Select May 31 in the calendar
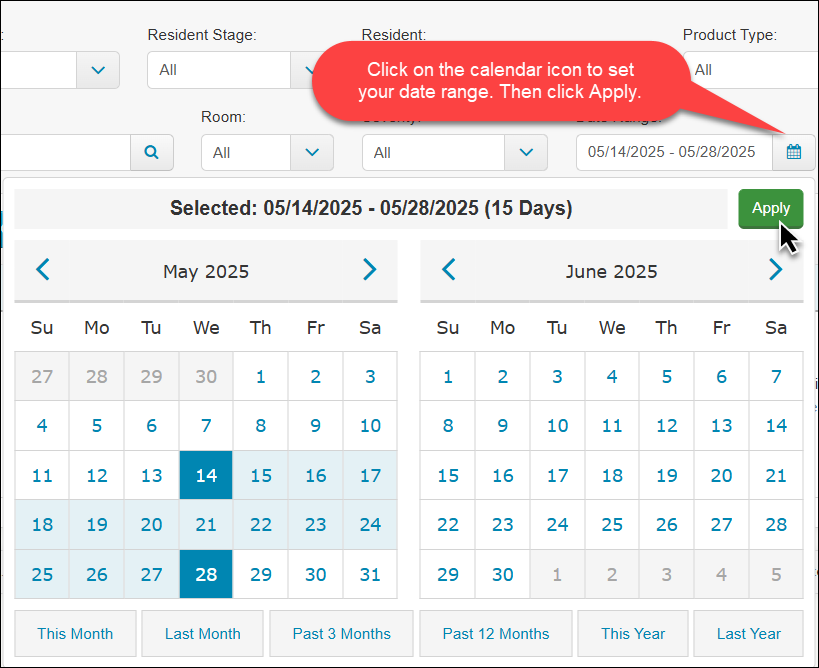The height and width of the screenshot is (668, 819). pyautogui.click(x=370, y=574)
